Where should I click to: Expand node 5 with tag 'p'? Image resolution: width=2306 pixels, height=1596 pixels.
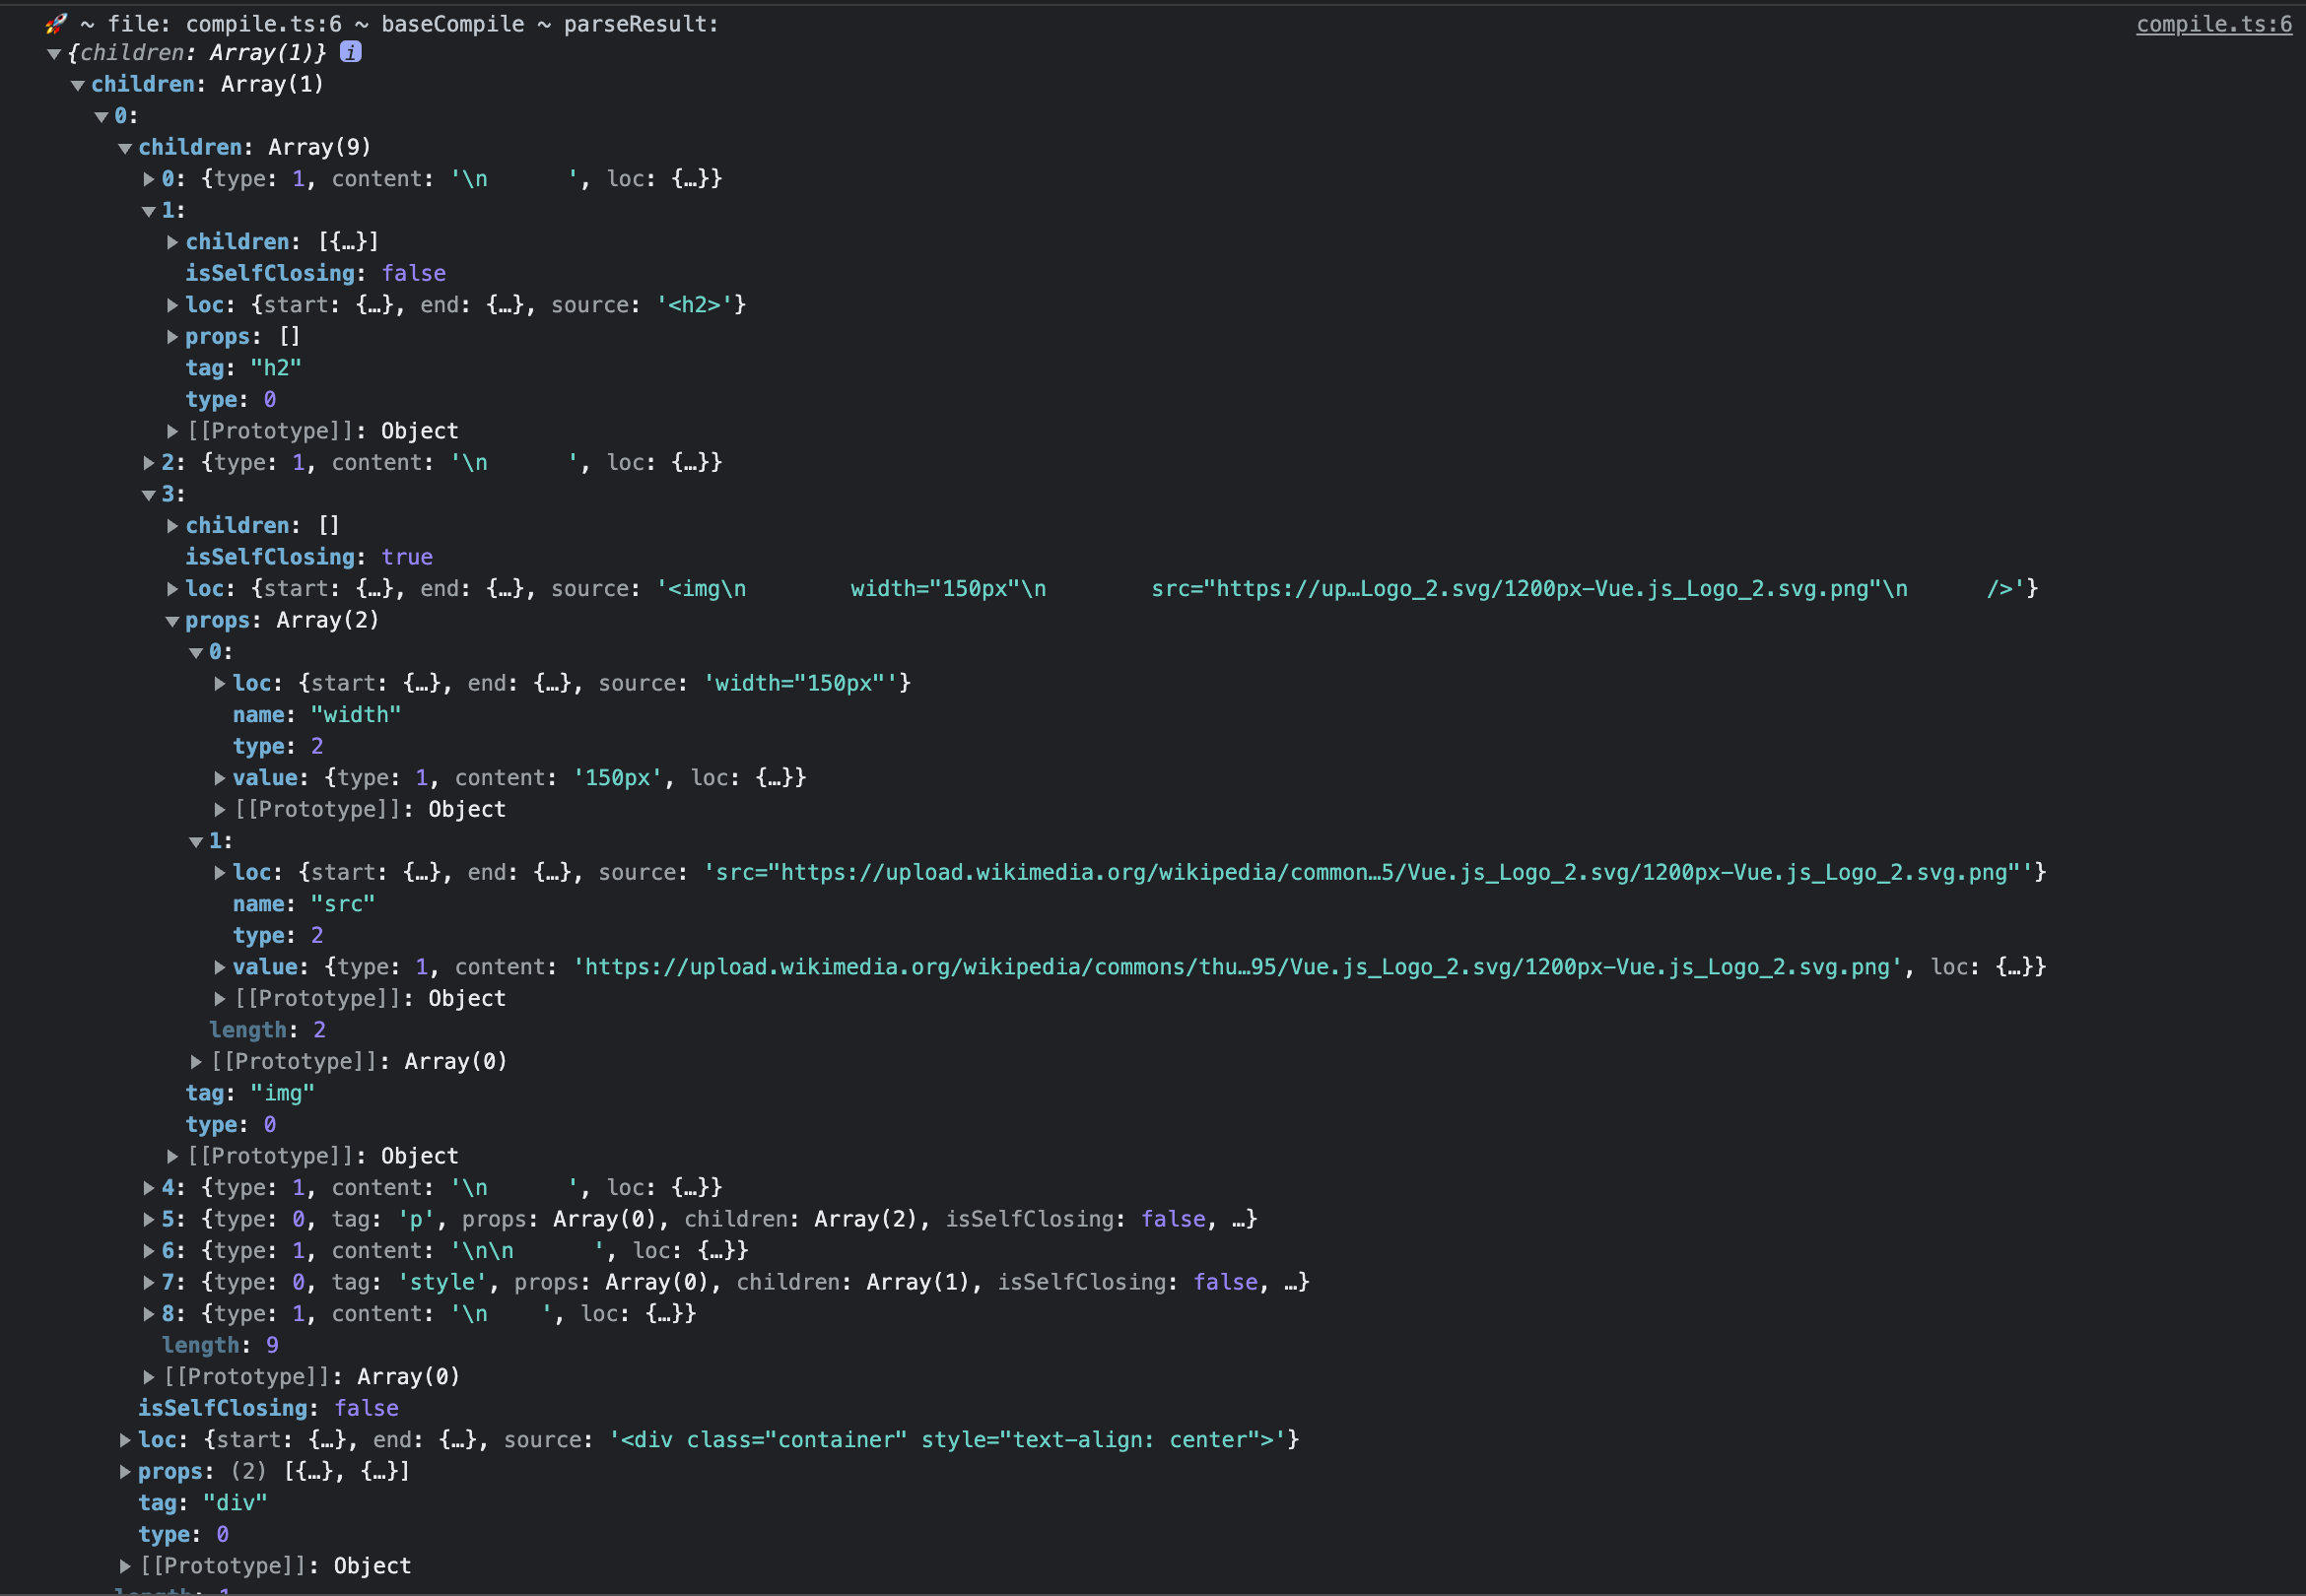coord(148,1219)
